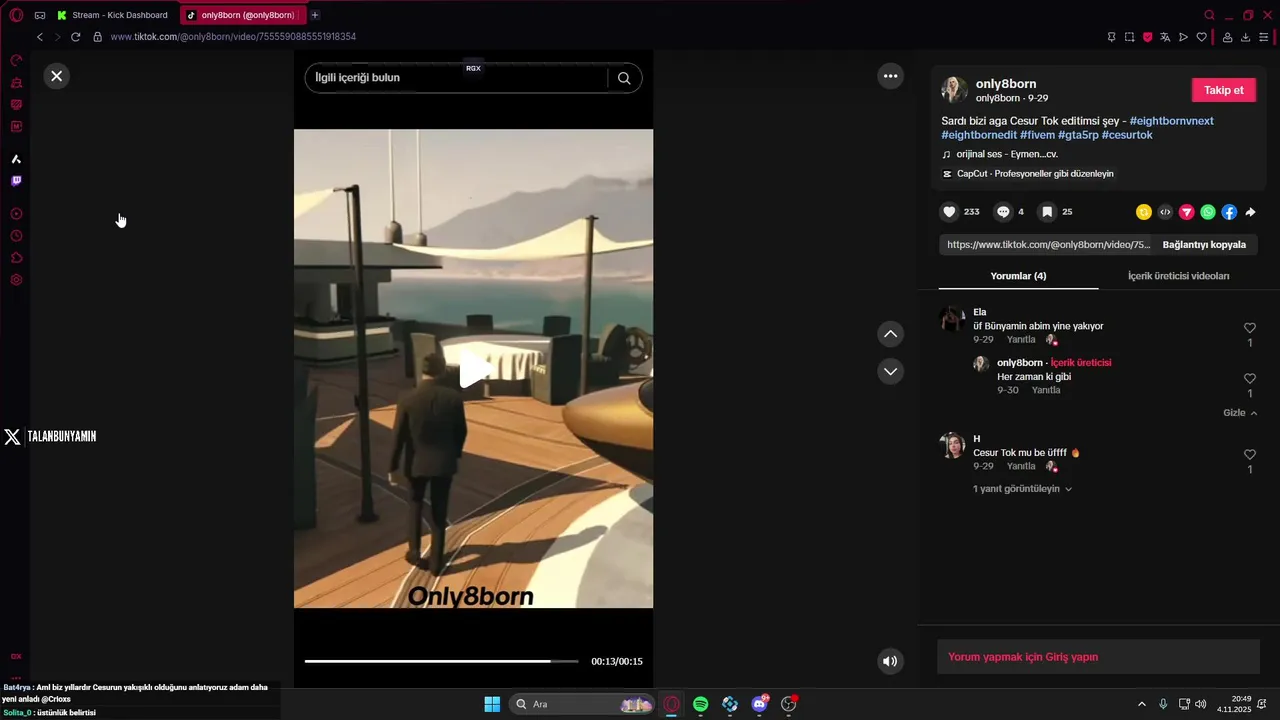Like only8born's 'Her zaman ki gibi' reply
This screenshot has height=720, width=1280.
pyautogui.click(x=1249, y=379)
